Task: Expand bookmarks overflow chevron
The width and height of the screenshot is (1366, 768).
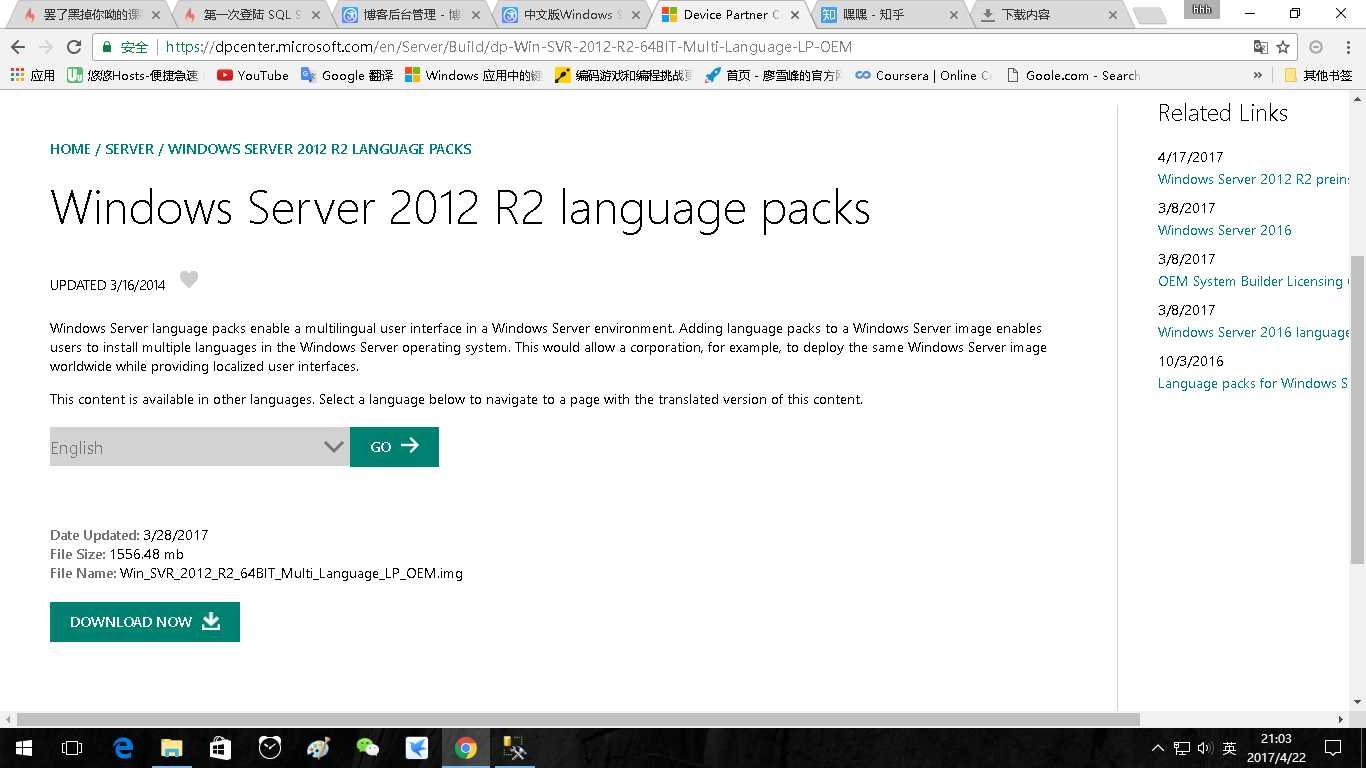Action: pyautogui.click(x=1258, y=75)
